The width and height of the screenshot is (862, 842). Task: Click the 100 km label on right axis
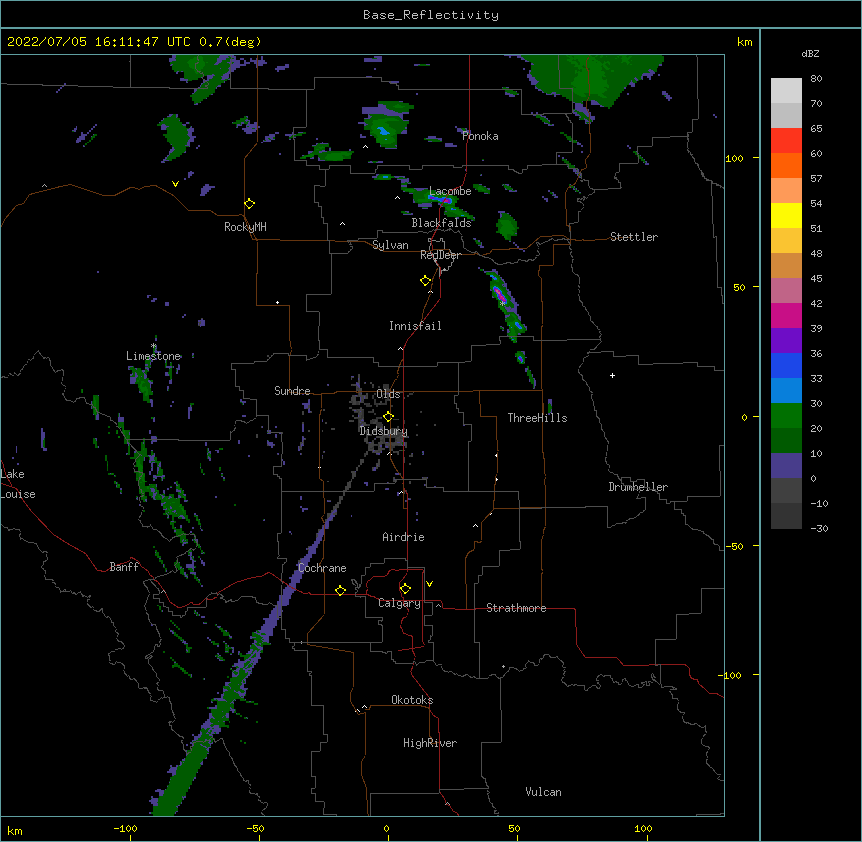pyautogui.click(x=734, y=158)
